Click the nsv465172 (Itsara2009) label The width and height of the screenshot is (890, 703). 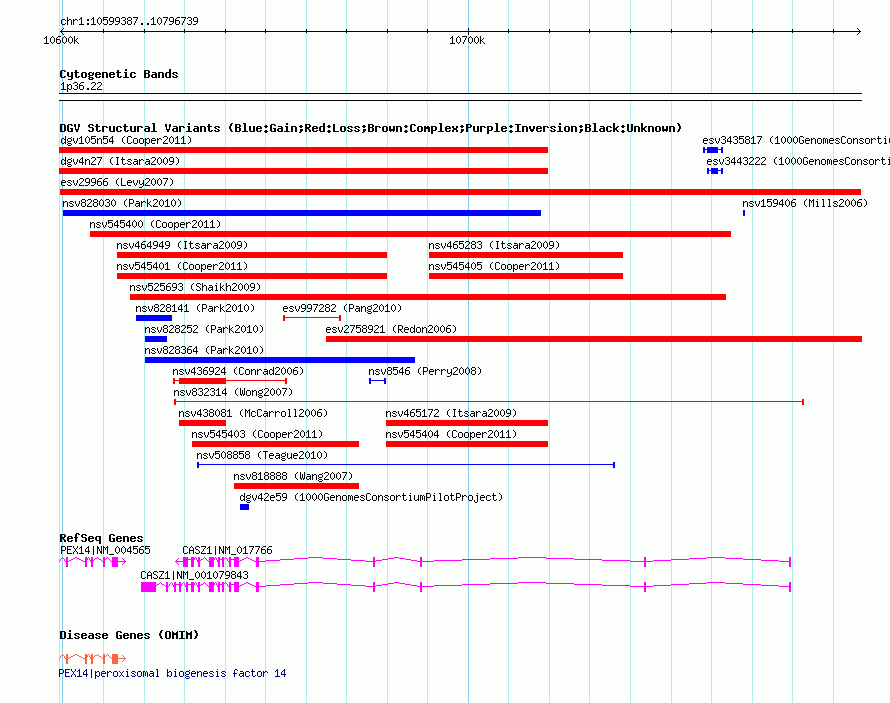(451, 413)
